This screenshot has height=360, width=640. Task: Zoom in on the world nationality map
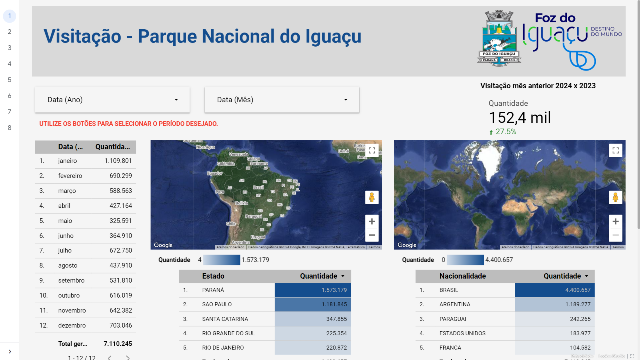coord(615,222)
